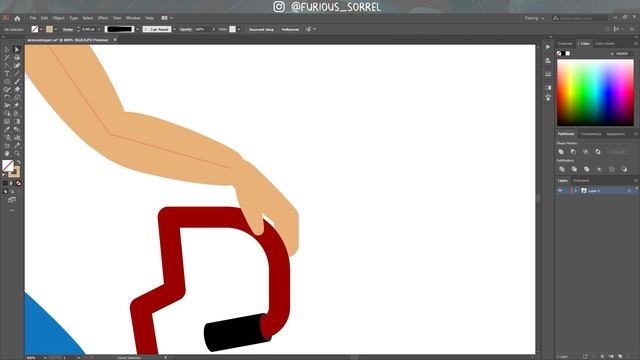Select the Hand tool
Screen dimensions: 640x360
tap(7, 153)
